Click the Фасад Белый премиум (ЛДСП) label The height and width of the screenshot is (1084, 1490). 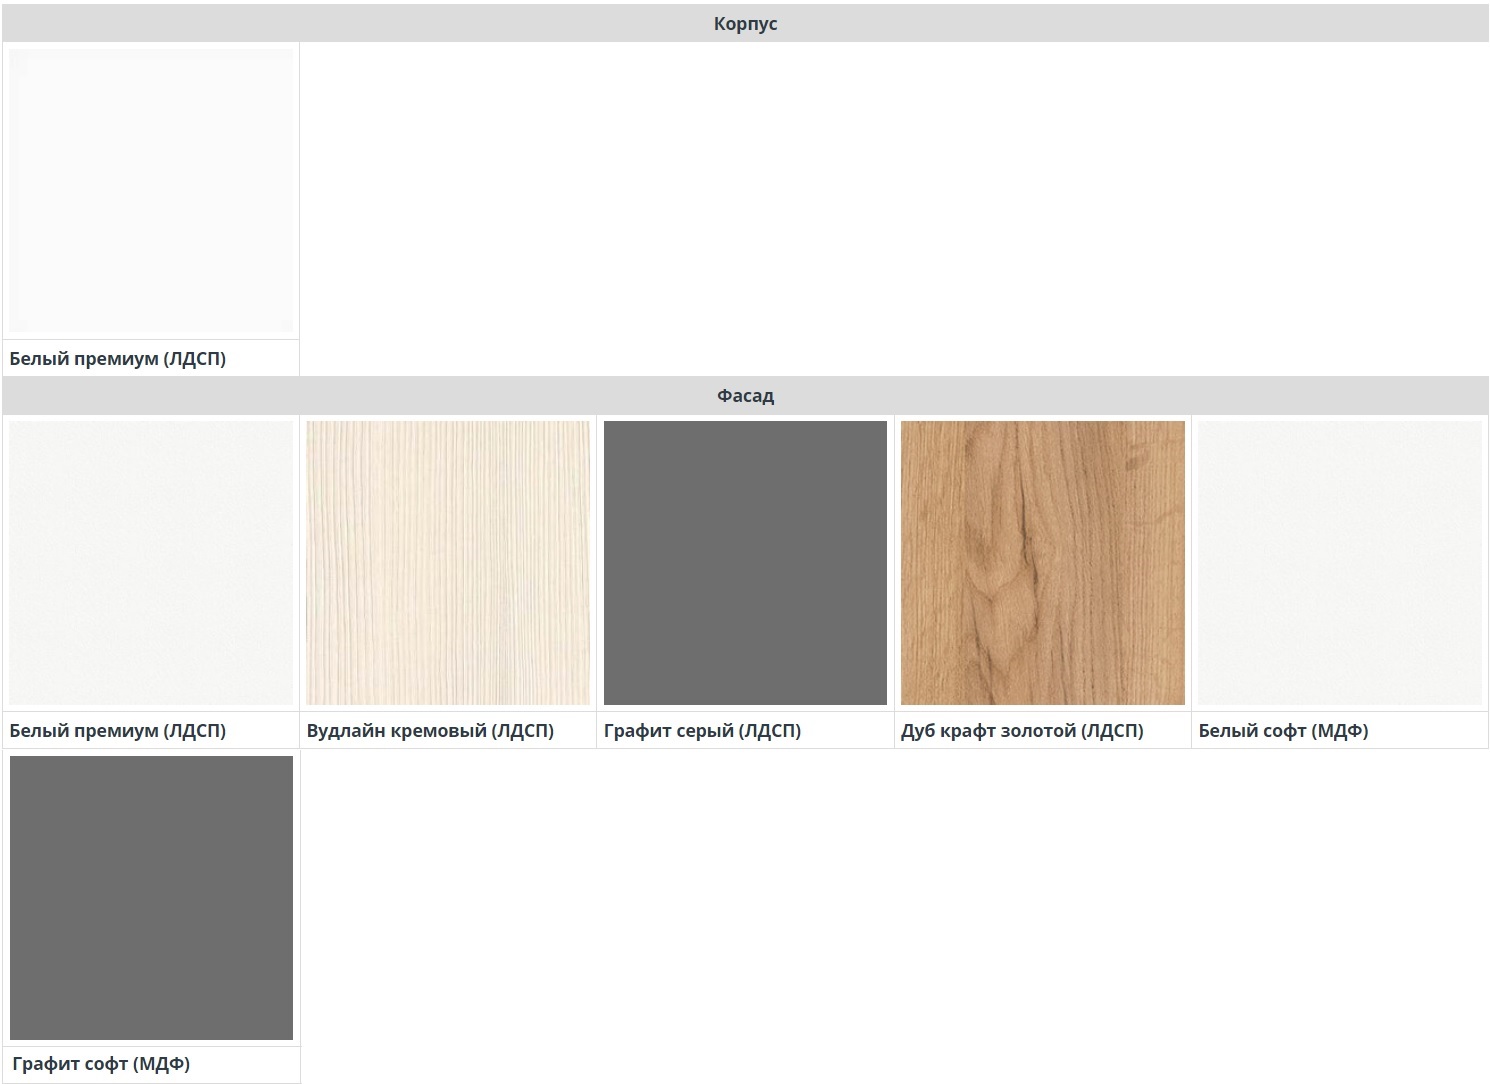(x=117, y=731)
